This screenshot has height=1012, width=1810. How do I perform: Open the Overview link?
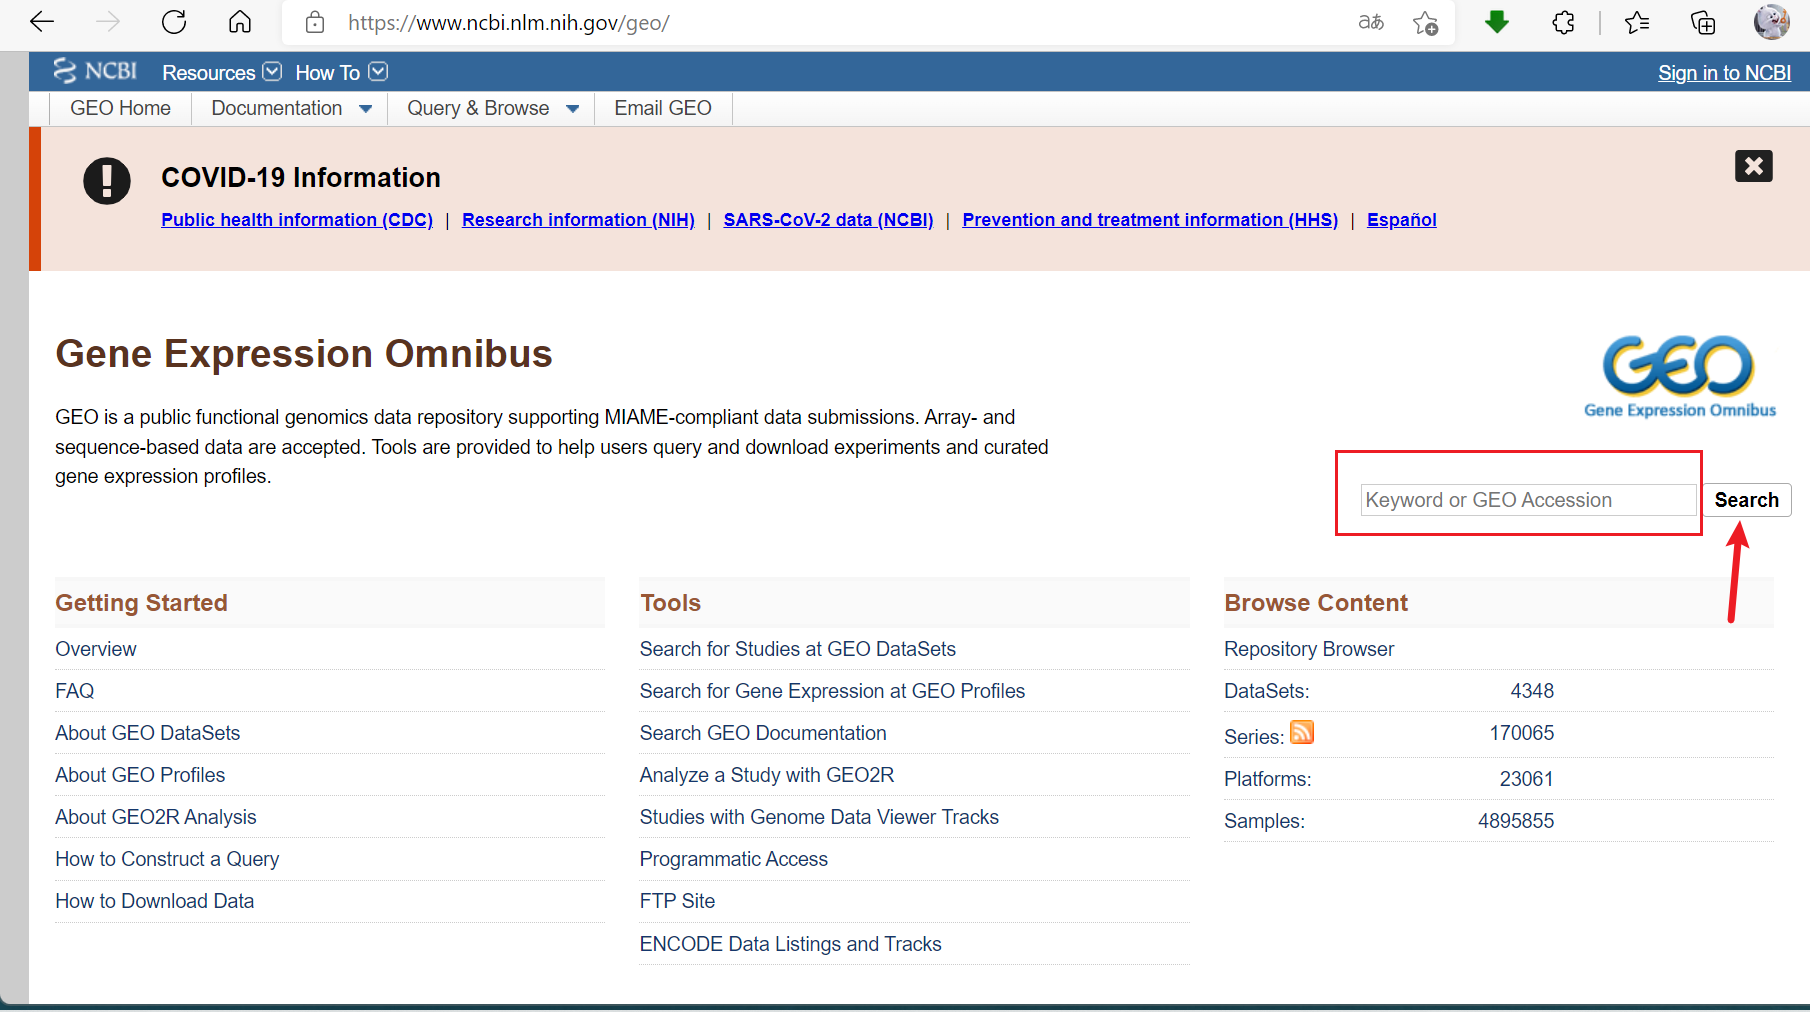pos(96,649)
